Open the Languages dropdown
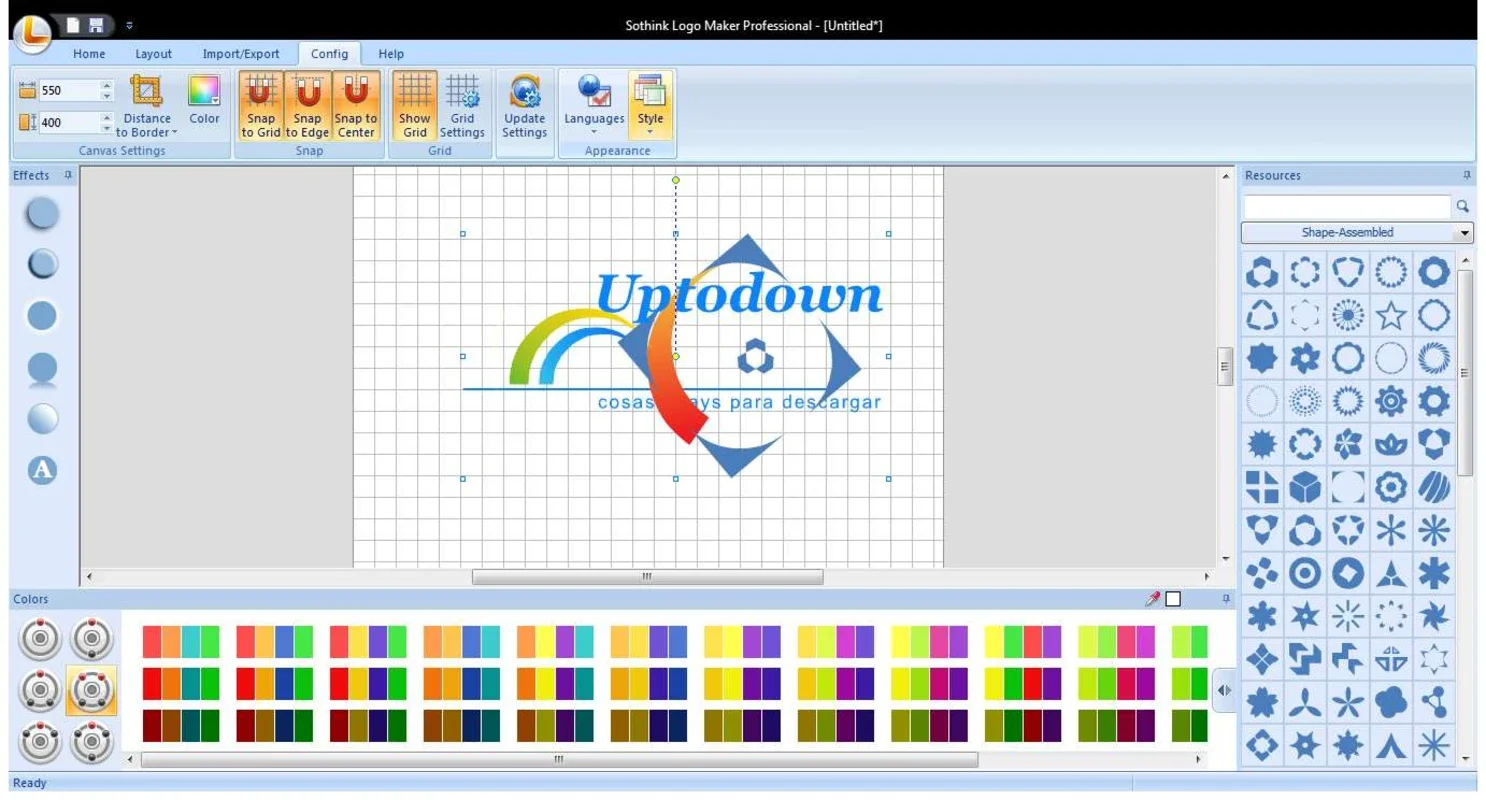This screenshot has width=1486, height=800. pyautogui.click(x=594, y=106)
